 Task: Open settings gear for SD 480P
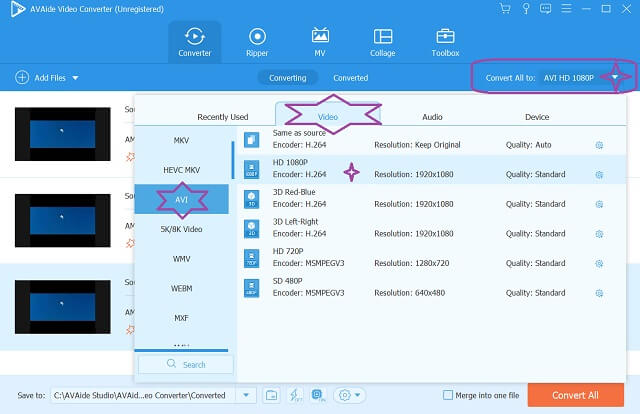pyautogui.click(x=599, y=293)
